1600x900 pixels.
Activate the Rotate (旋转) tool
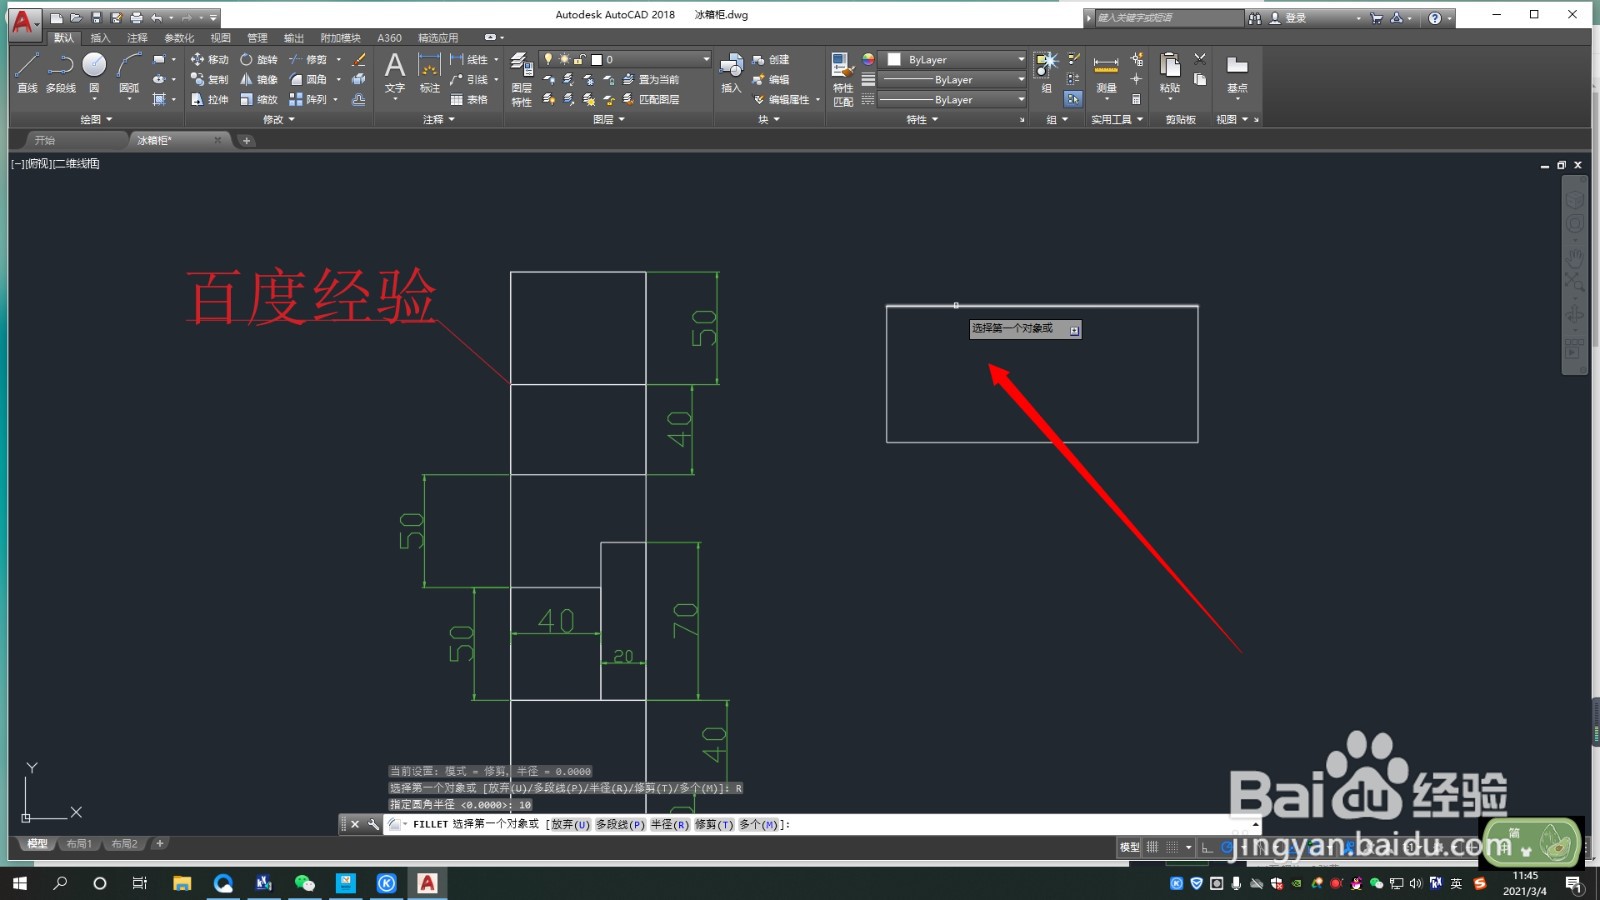click(259, 60)
